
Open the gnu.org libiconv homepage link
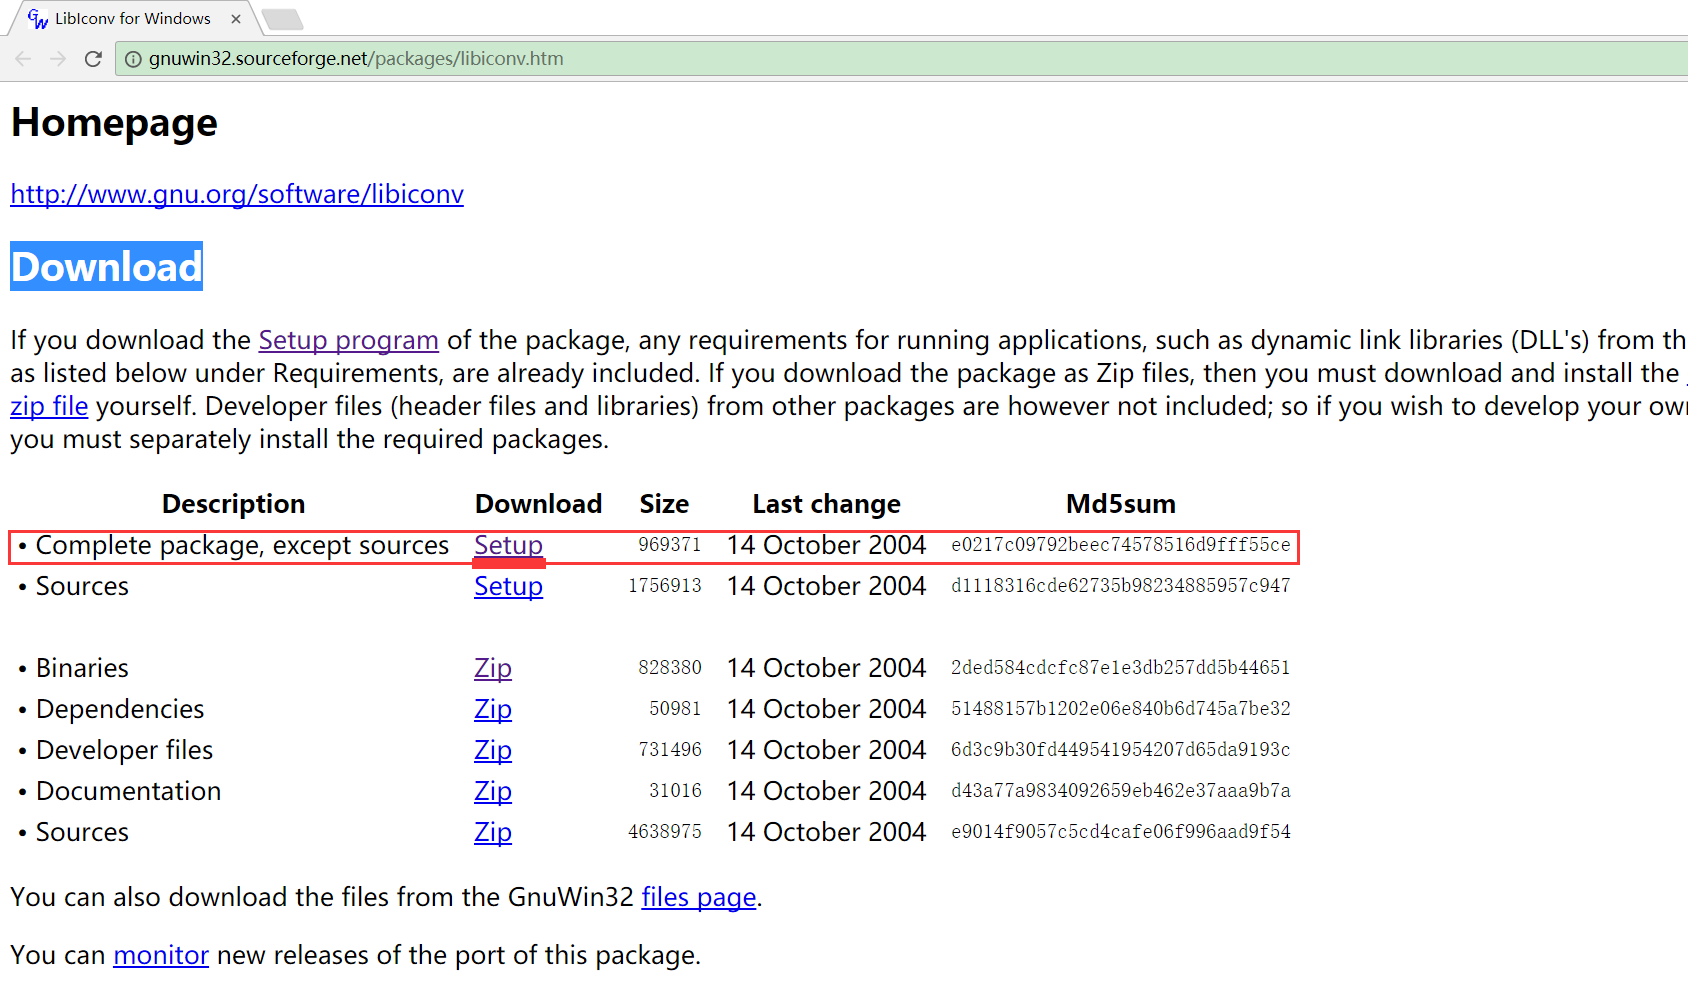point(237,194)
